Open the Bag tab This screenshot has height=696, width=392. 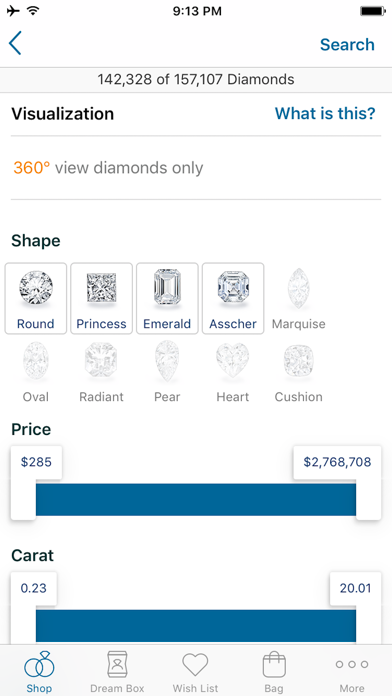pos(274,671)
